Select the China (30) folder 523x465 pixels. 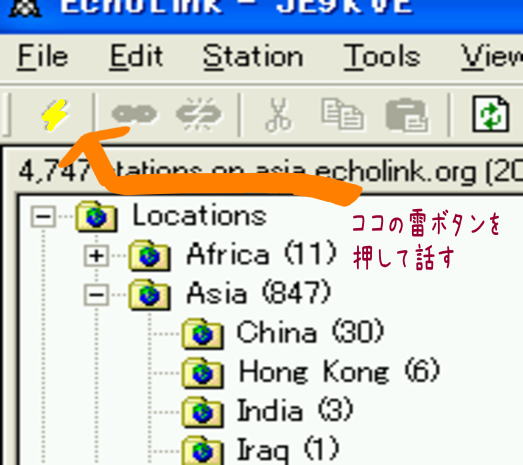(283, 333)
